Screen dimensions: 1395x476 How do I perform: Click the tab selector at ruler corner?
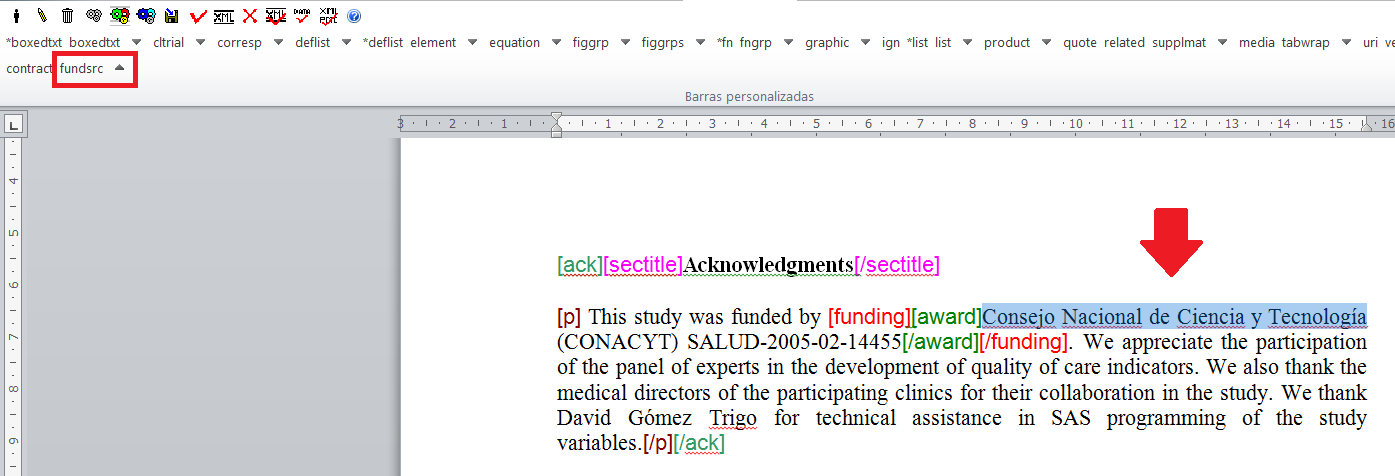tap(14, 125)
